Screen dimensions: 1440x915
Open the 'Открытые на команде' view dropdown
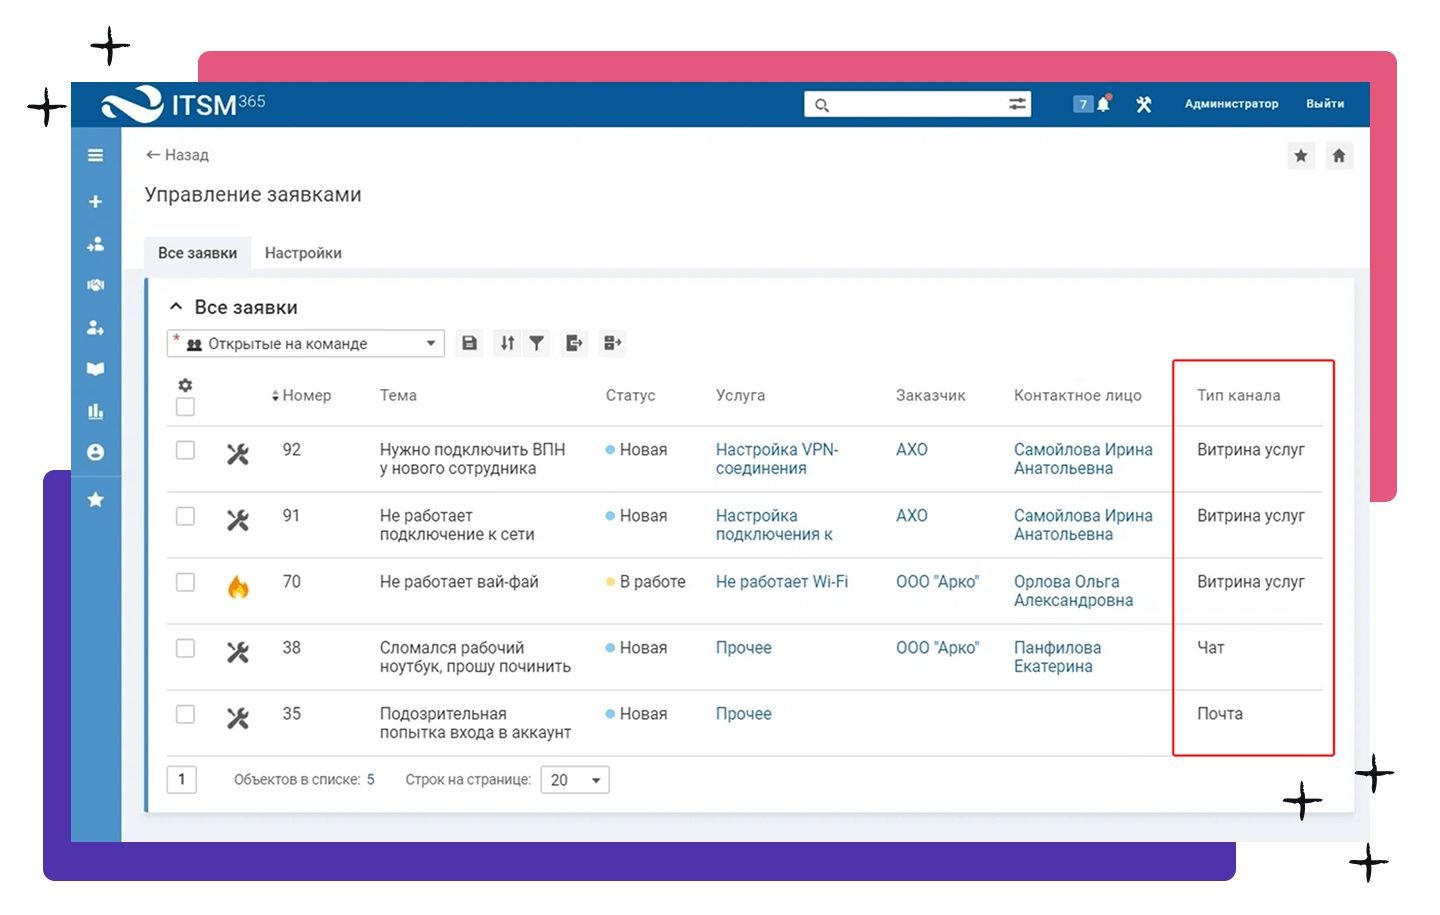pyautogui.click(x=305, y=343)
